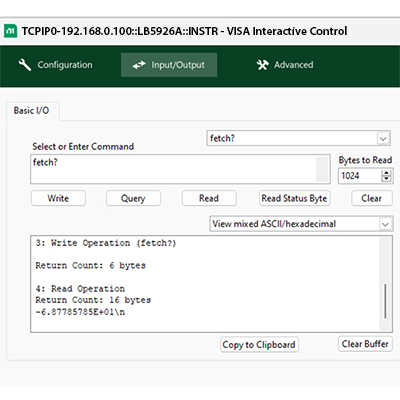Increase the Bytes to Read value
The image size is (400, 400).
point(386,173)
